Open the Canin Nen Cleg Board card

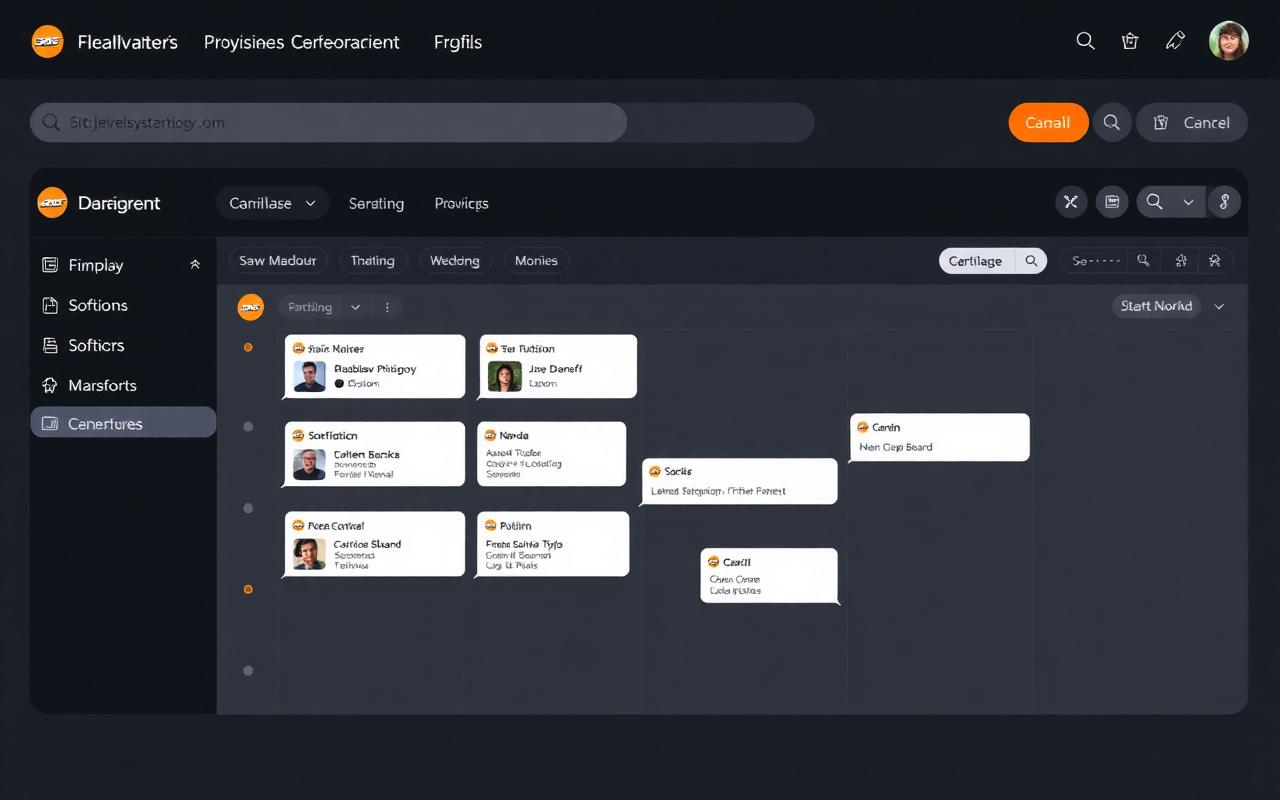coord(939,437)
